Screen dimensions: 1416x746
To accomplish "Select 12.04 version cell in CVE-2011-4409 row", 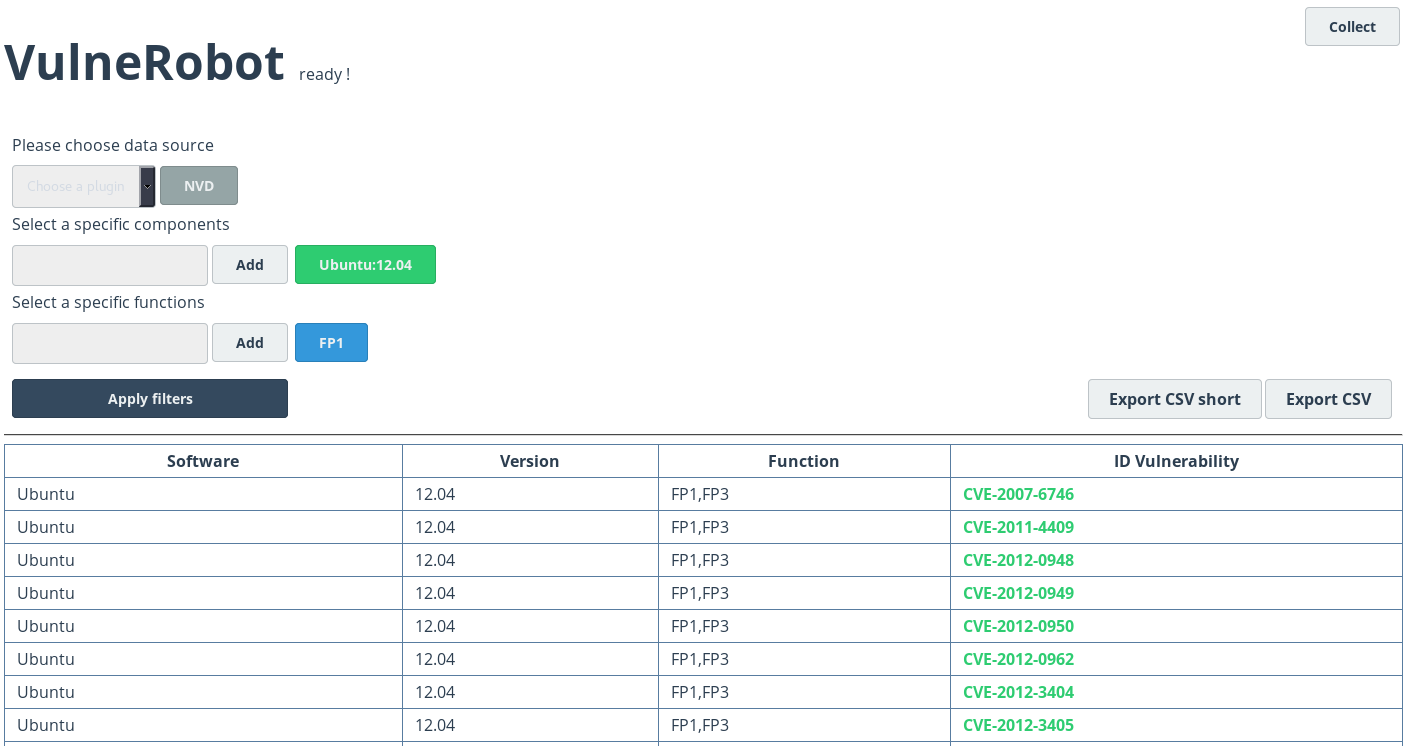I will pyautogui.click(x=530, y=527).
